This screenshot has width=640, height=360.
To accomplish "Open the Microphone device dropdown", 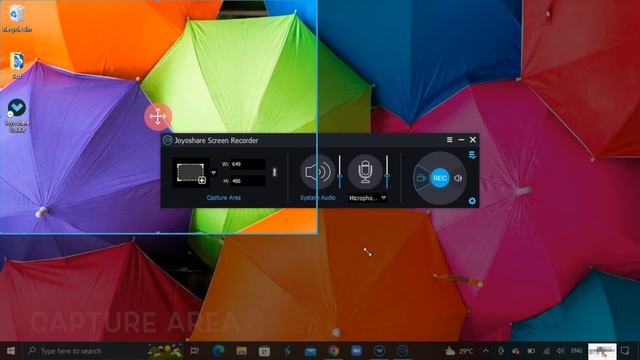I will [x=367, y=198].
